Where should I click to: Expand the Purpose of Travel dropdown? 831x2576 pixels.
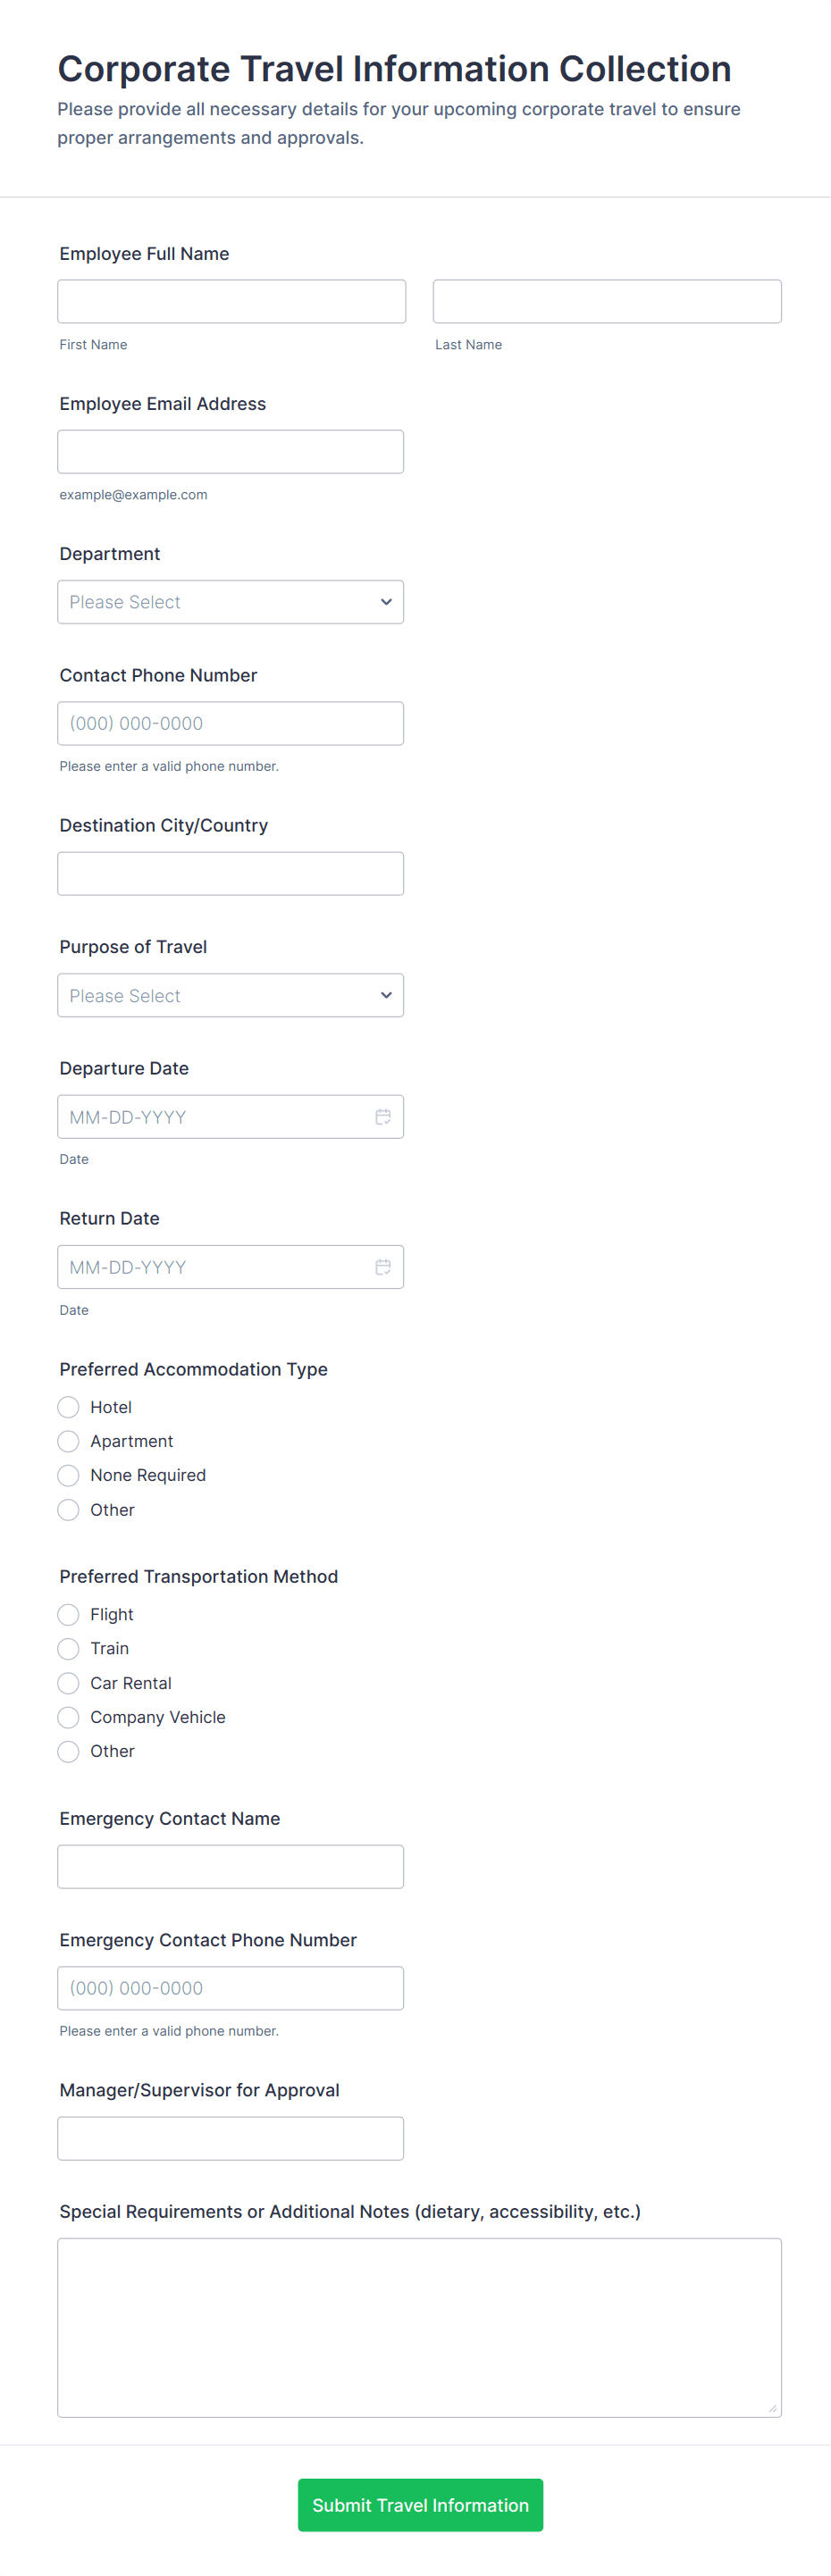(230, 996)
